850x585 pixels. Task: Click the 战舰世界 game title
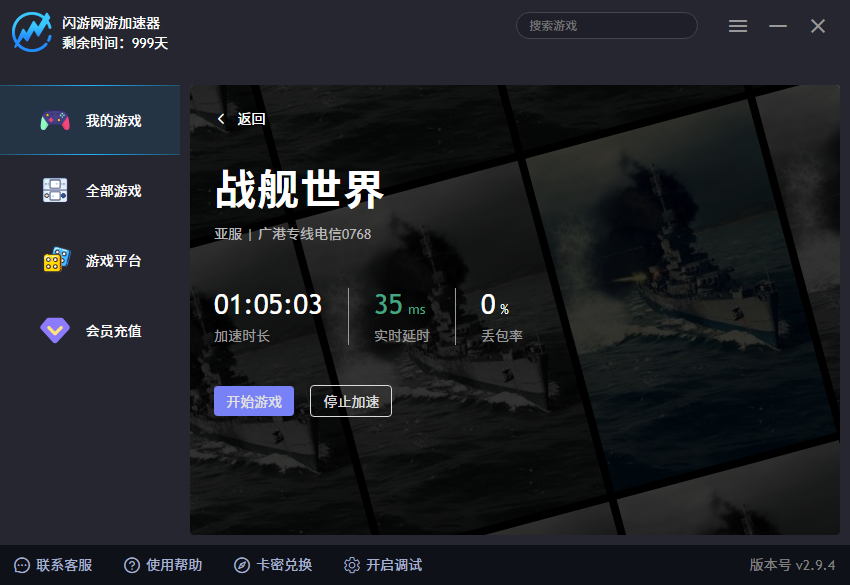(x=299, y=189)
